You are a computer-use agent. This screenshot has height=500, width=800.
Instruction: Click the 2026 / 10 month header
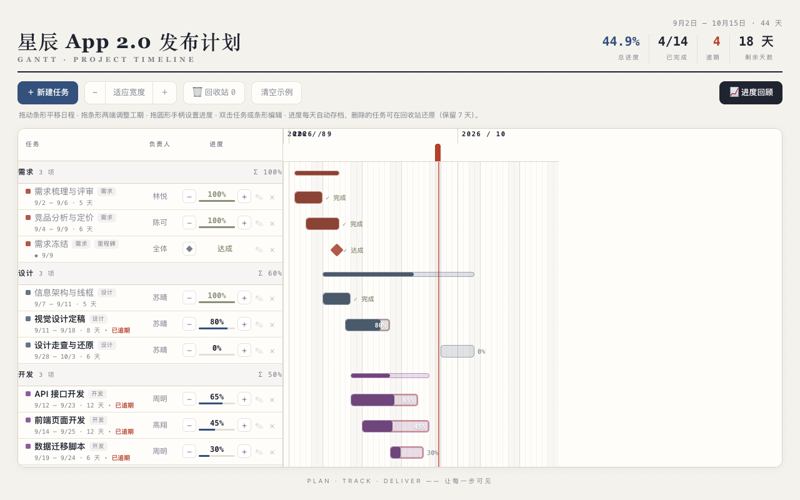click(483, 134)
